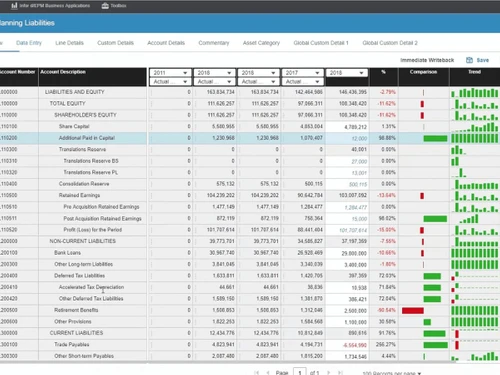This screenshot has height=375, width=500.
Task: Switch to the Commentary tab
Action: (x=214, y=43)
